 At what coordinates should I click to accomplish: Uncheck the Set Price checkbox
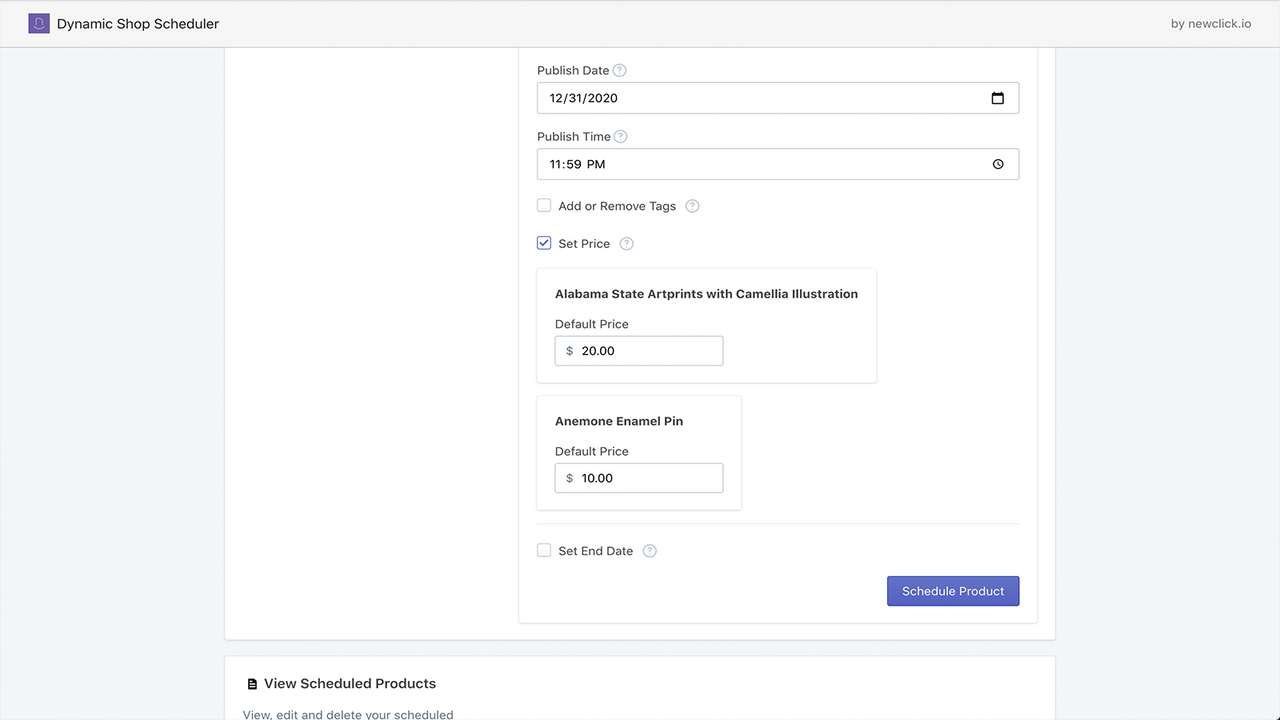(x=544, y=243)
